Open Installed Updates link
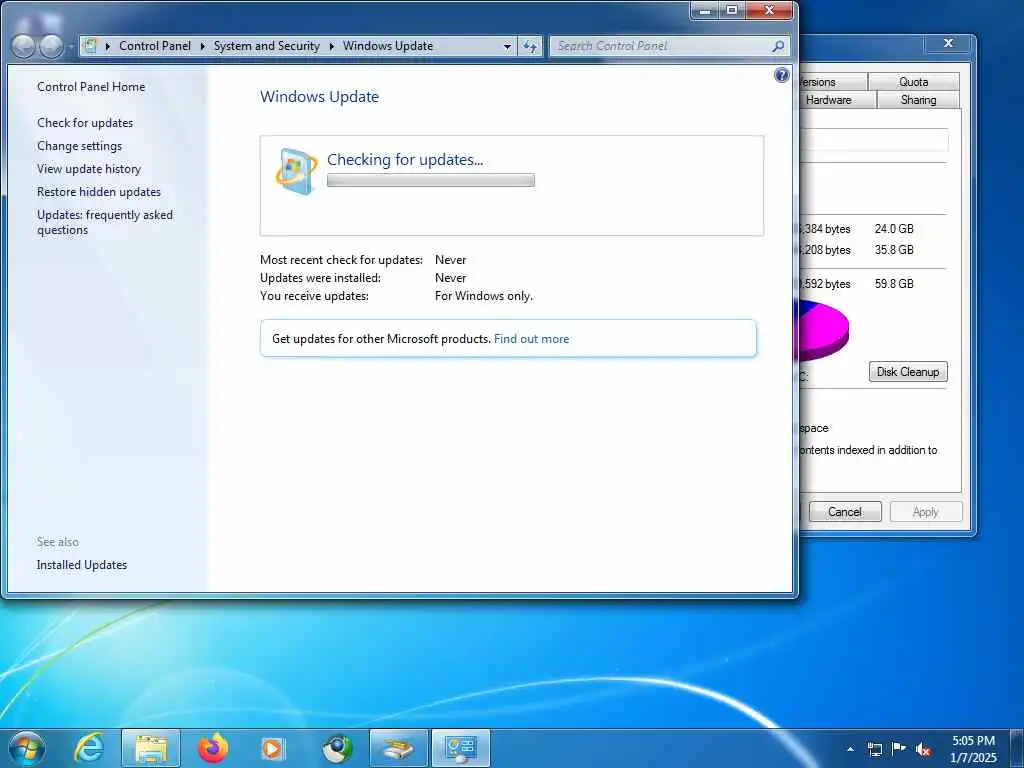1024x768 pixels. click(x=82, y=565)
